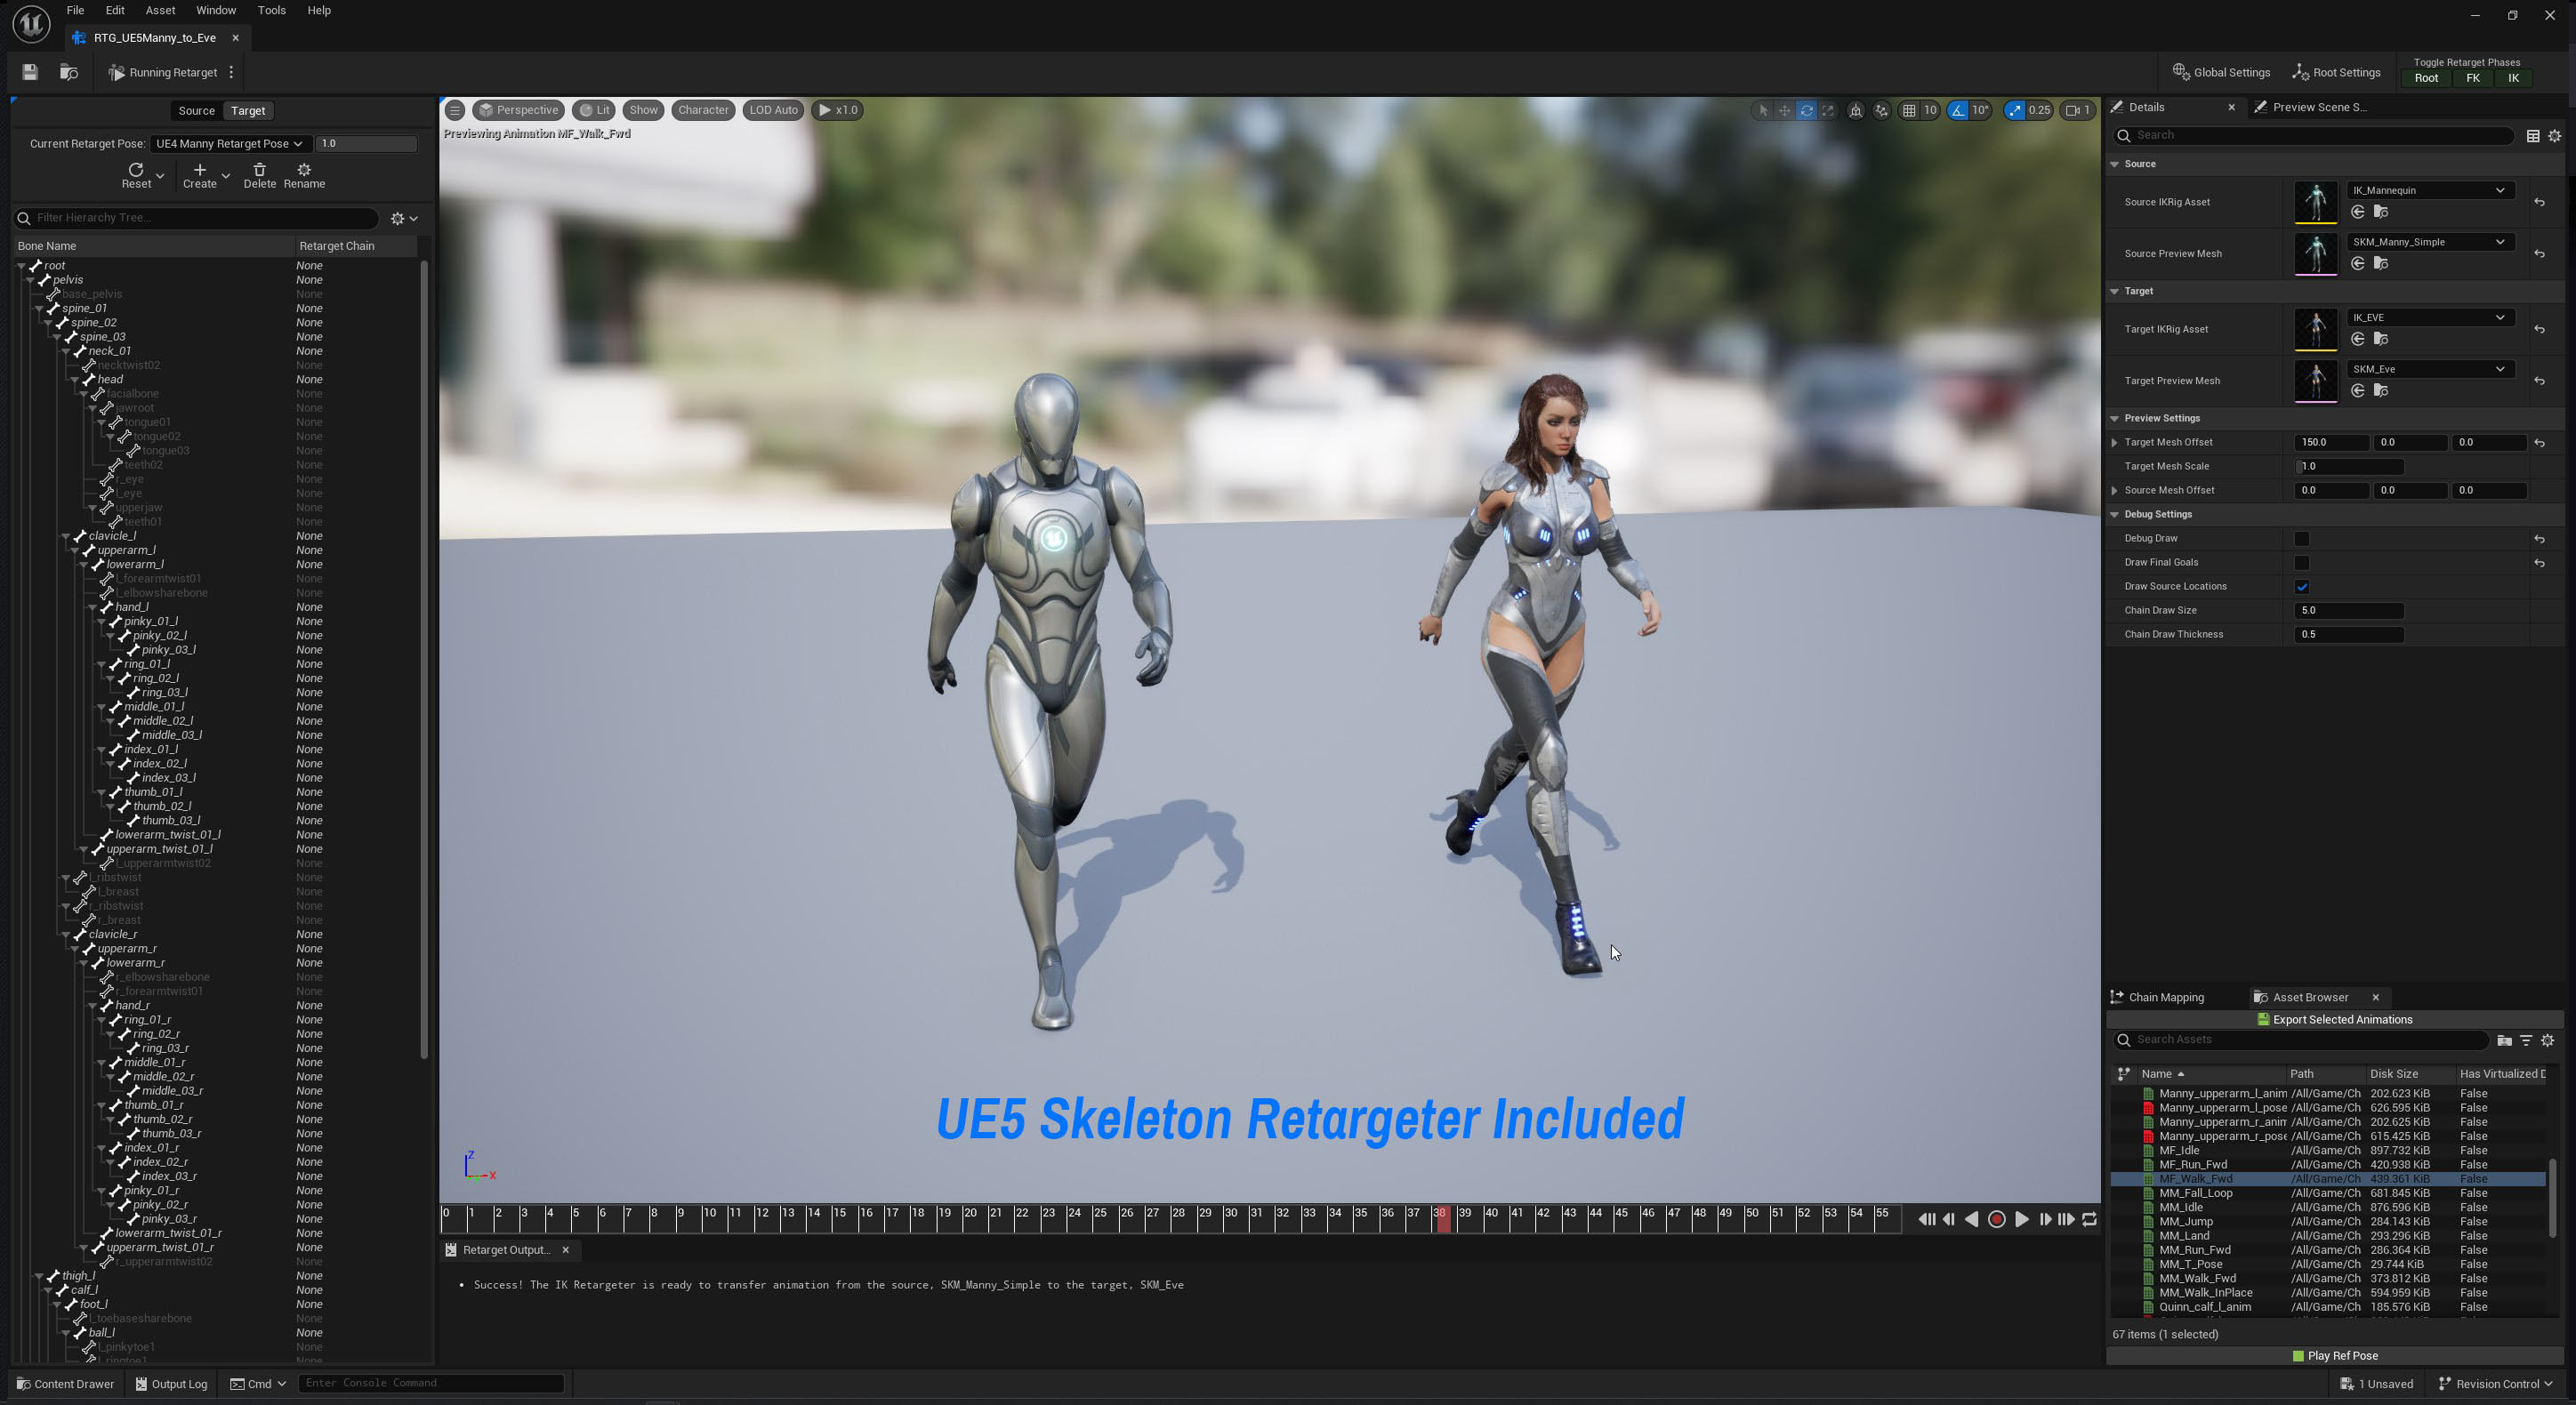Viewport: 2576px width, 1405px height.
Task: Open asset browser filter options icon
Action: pos(2526,1041)
